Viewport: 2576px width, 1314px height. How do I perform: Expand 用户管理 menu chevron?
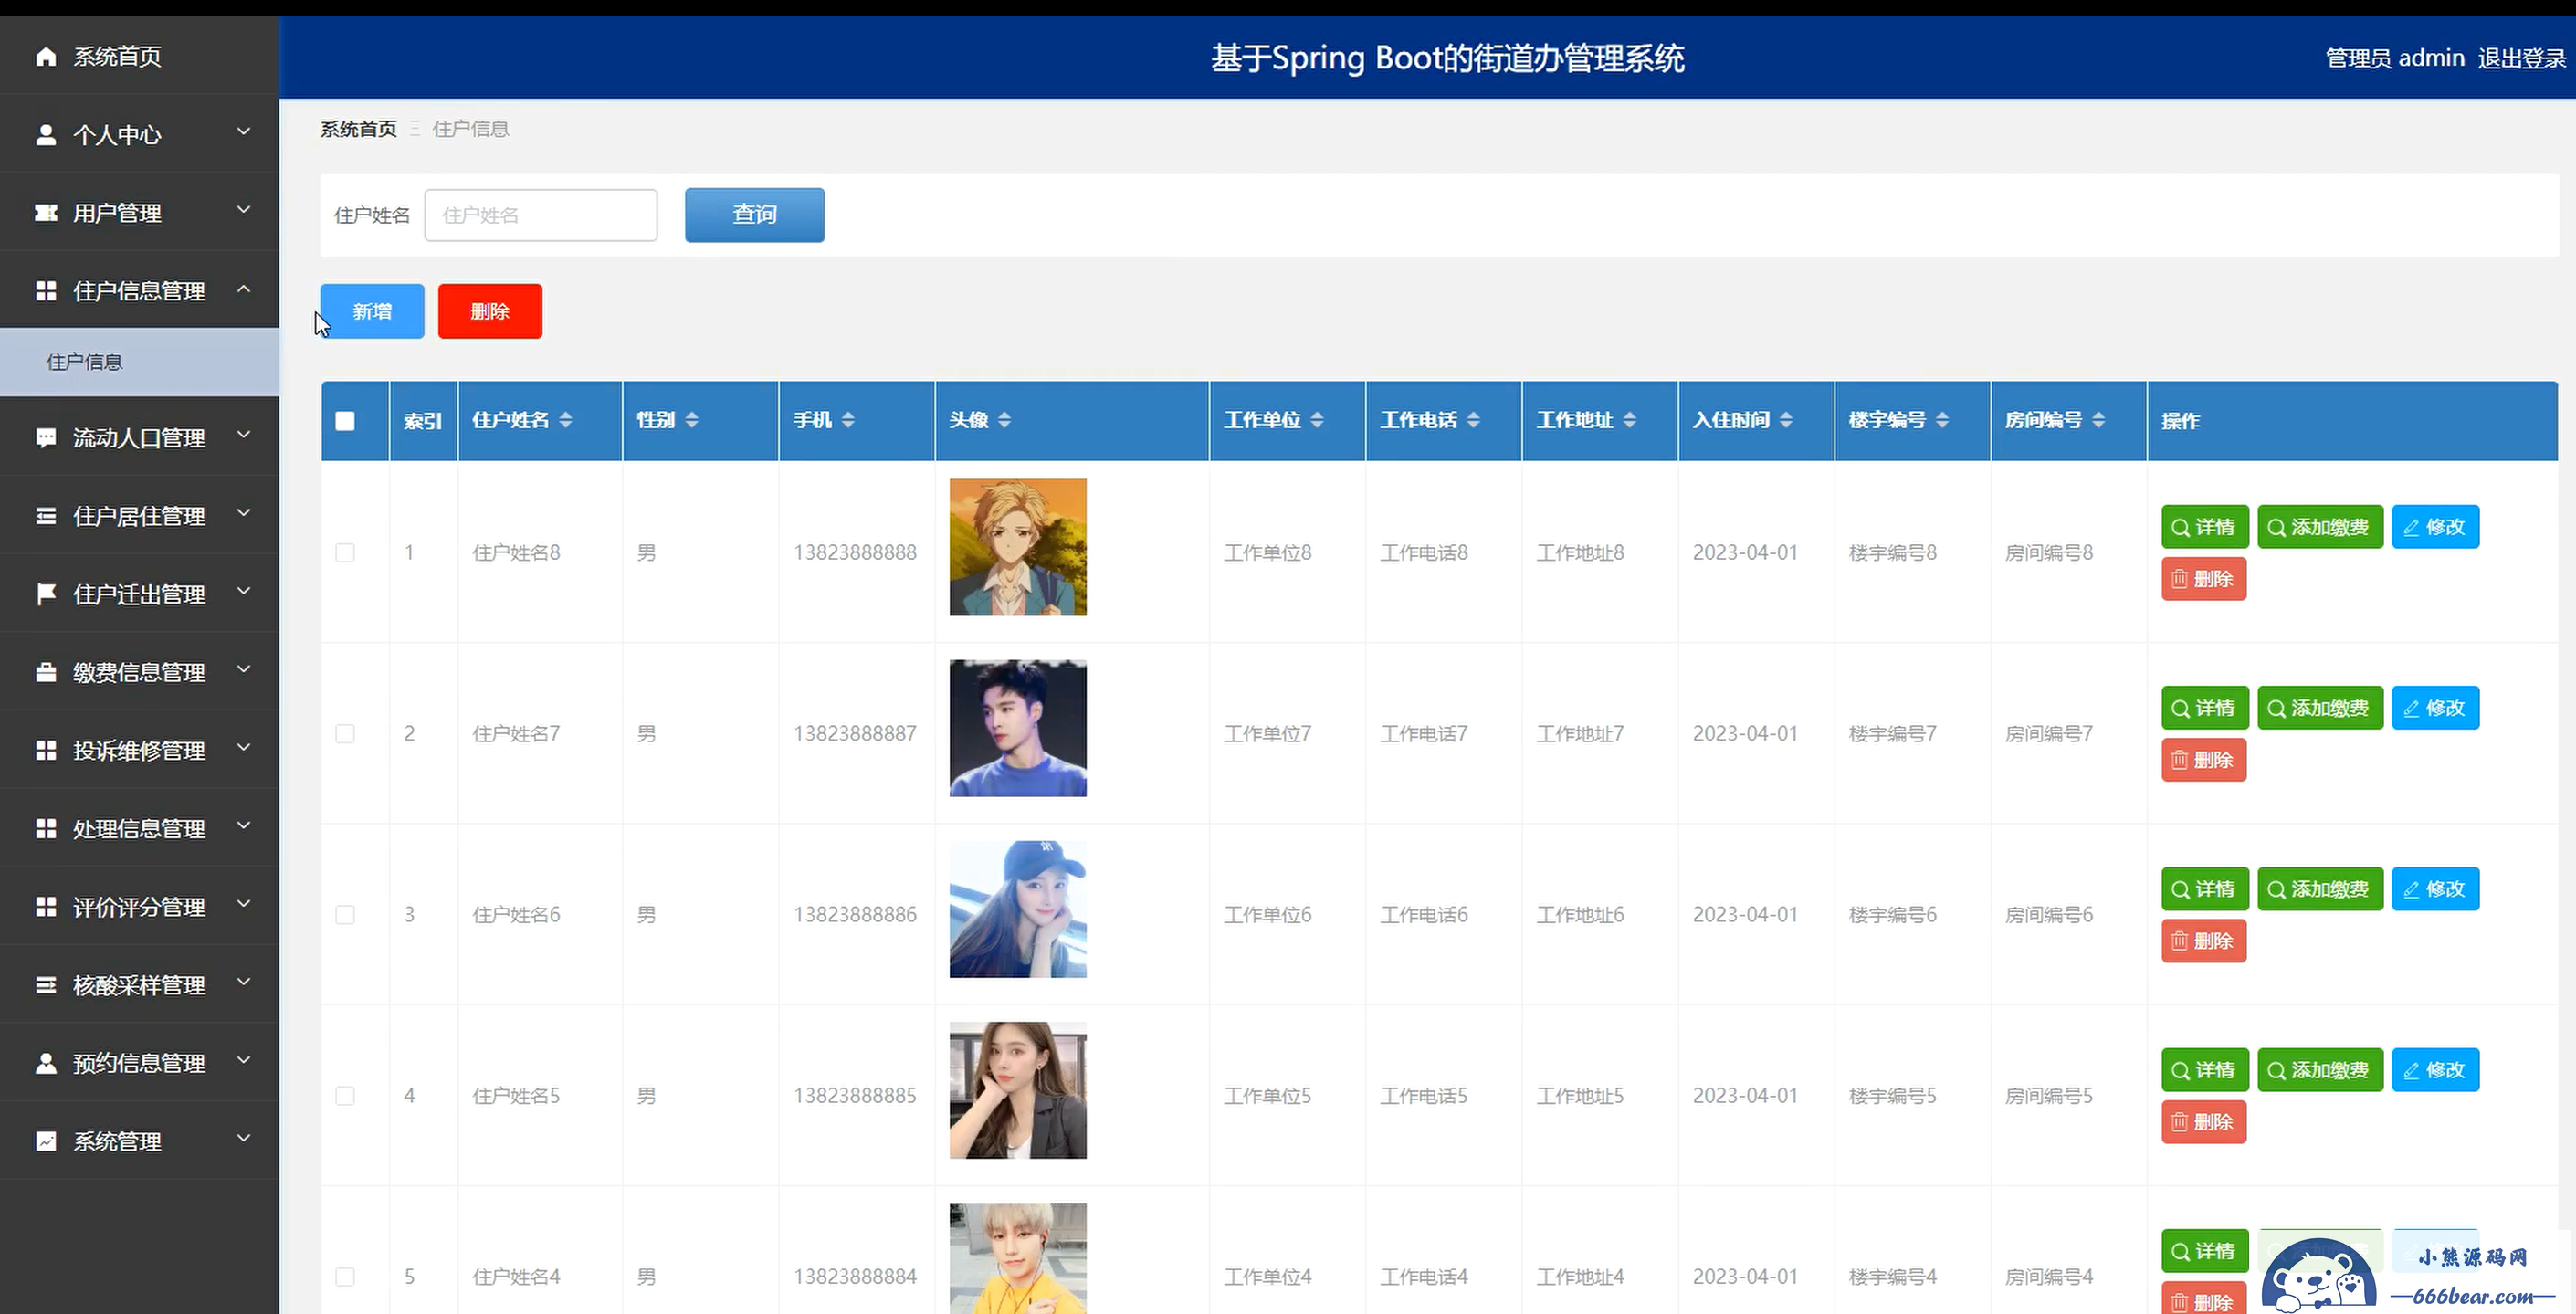[x=243, y=210]
